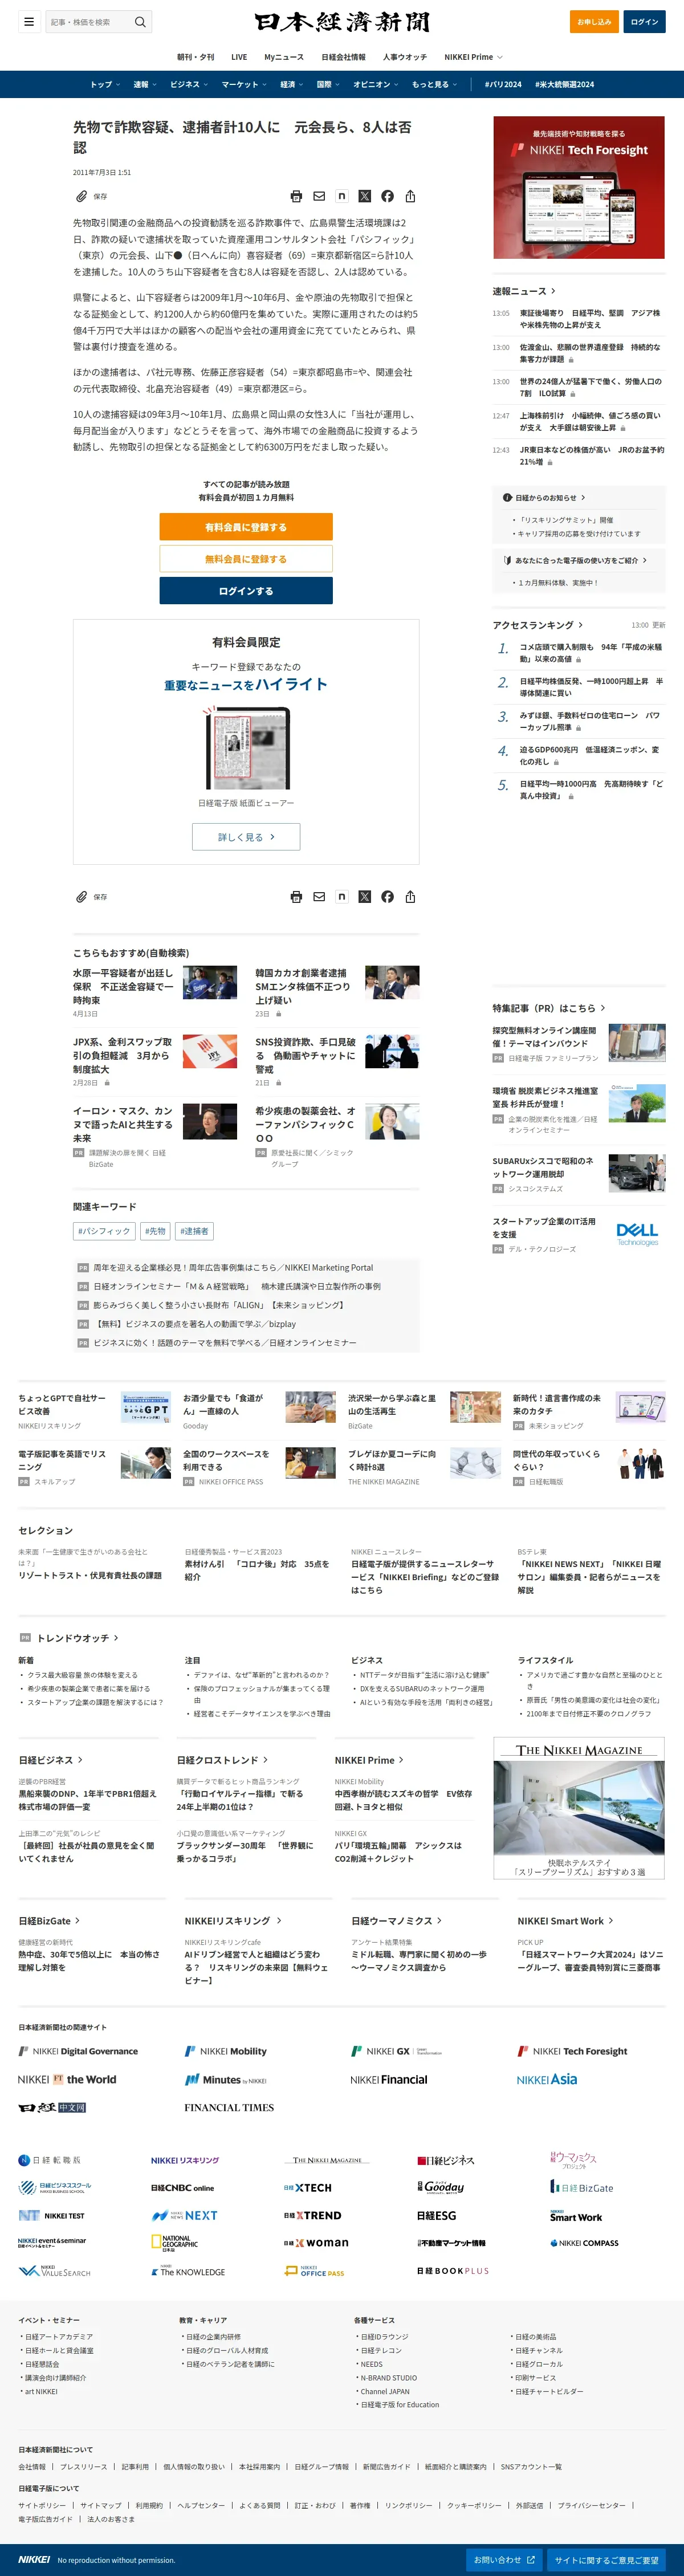The width and height of the screenshot is (684, 2576).
Task: Open ranking item 1 about コメ店頭 rice price
Action: (x=590, y=653)
